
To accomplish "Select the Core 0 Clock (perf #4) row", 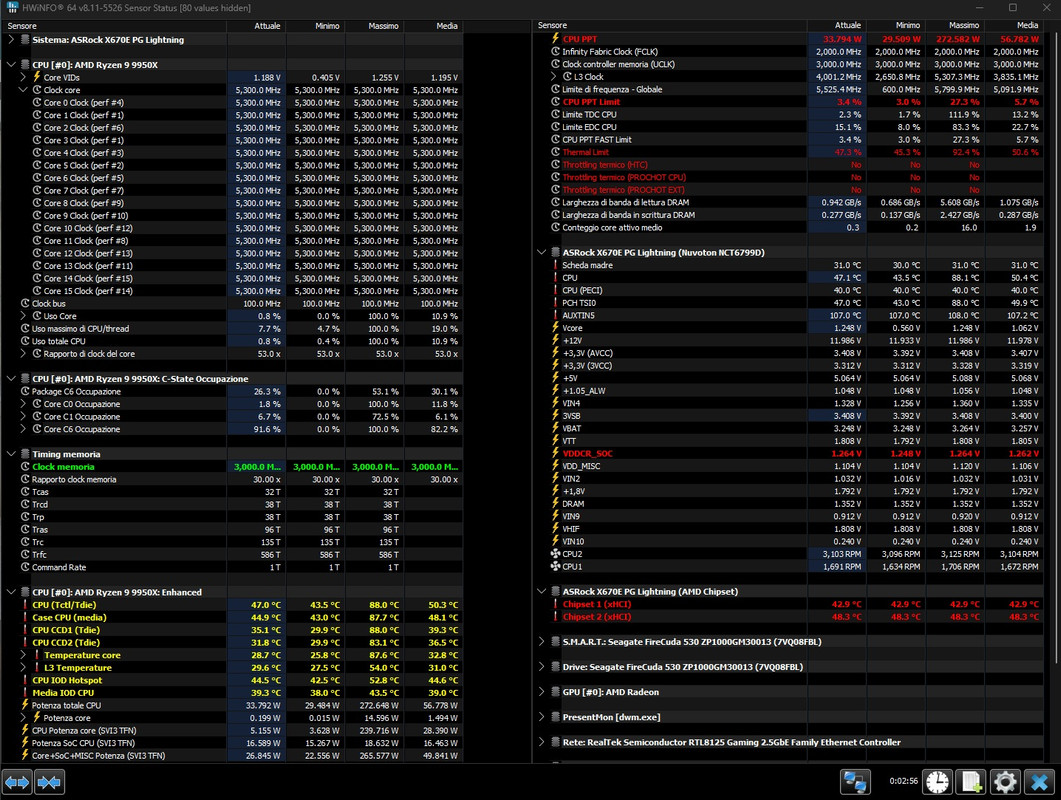I will click(233, 102).
